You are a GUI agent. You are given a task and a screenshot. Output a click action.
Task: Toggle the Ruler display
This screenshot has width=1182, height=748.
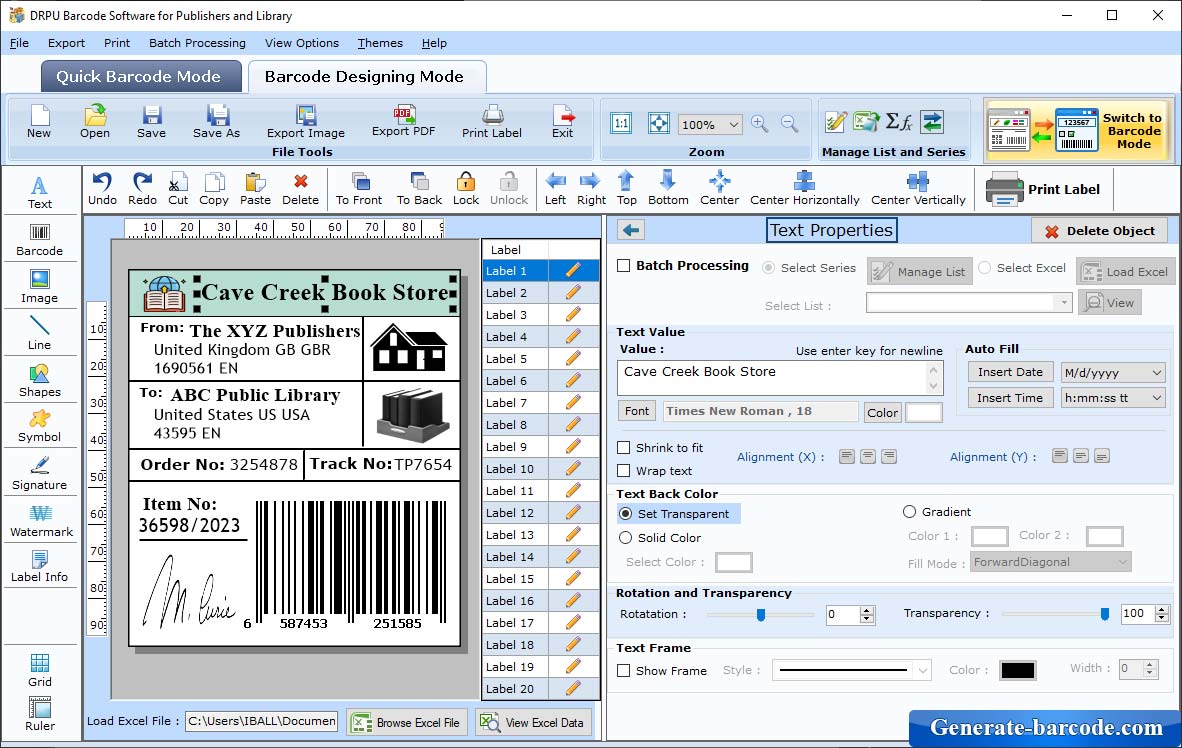39,714
